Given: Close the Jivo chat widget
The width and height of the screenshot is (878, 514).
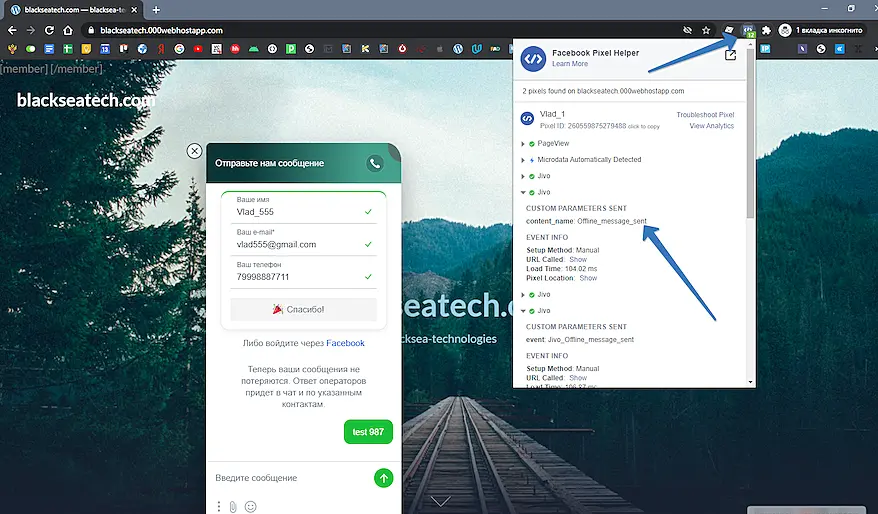Looking at the screenshot, I should click(194, 151).
